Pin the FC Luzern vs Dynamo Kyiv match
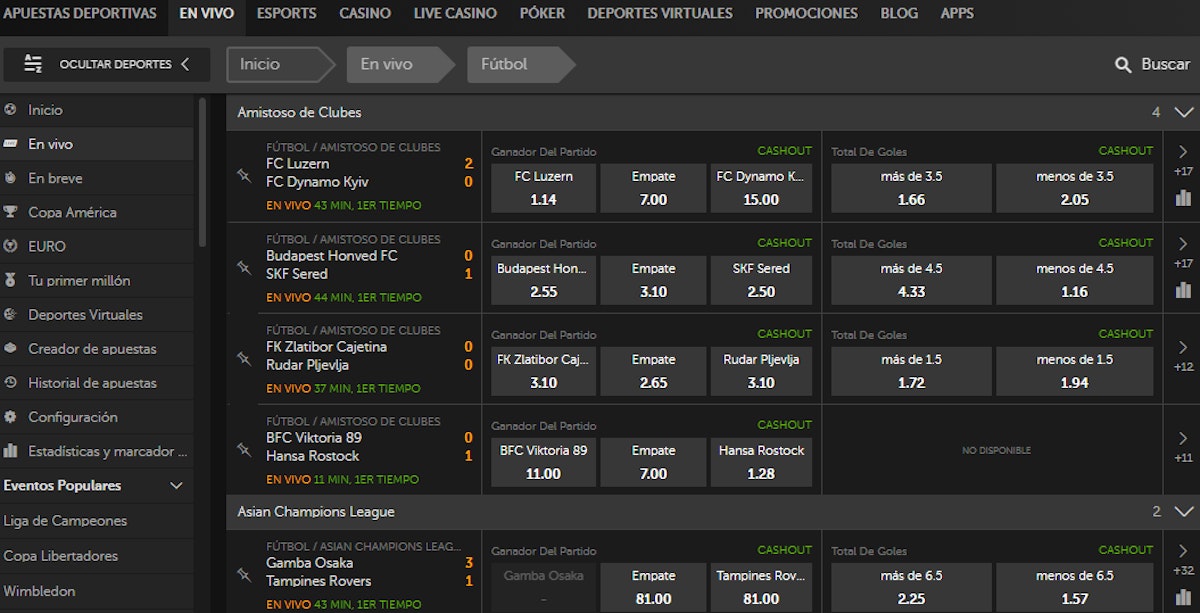Screen dimensions: 1200x613 pyautogui.click(x=243, y=175)
